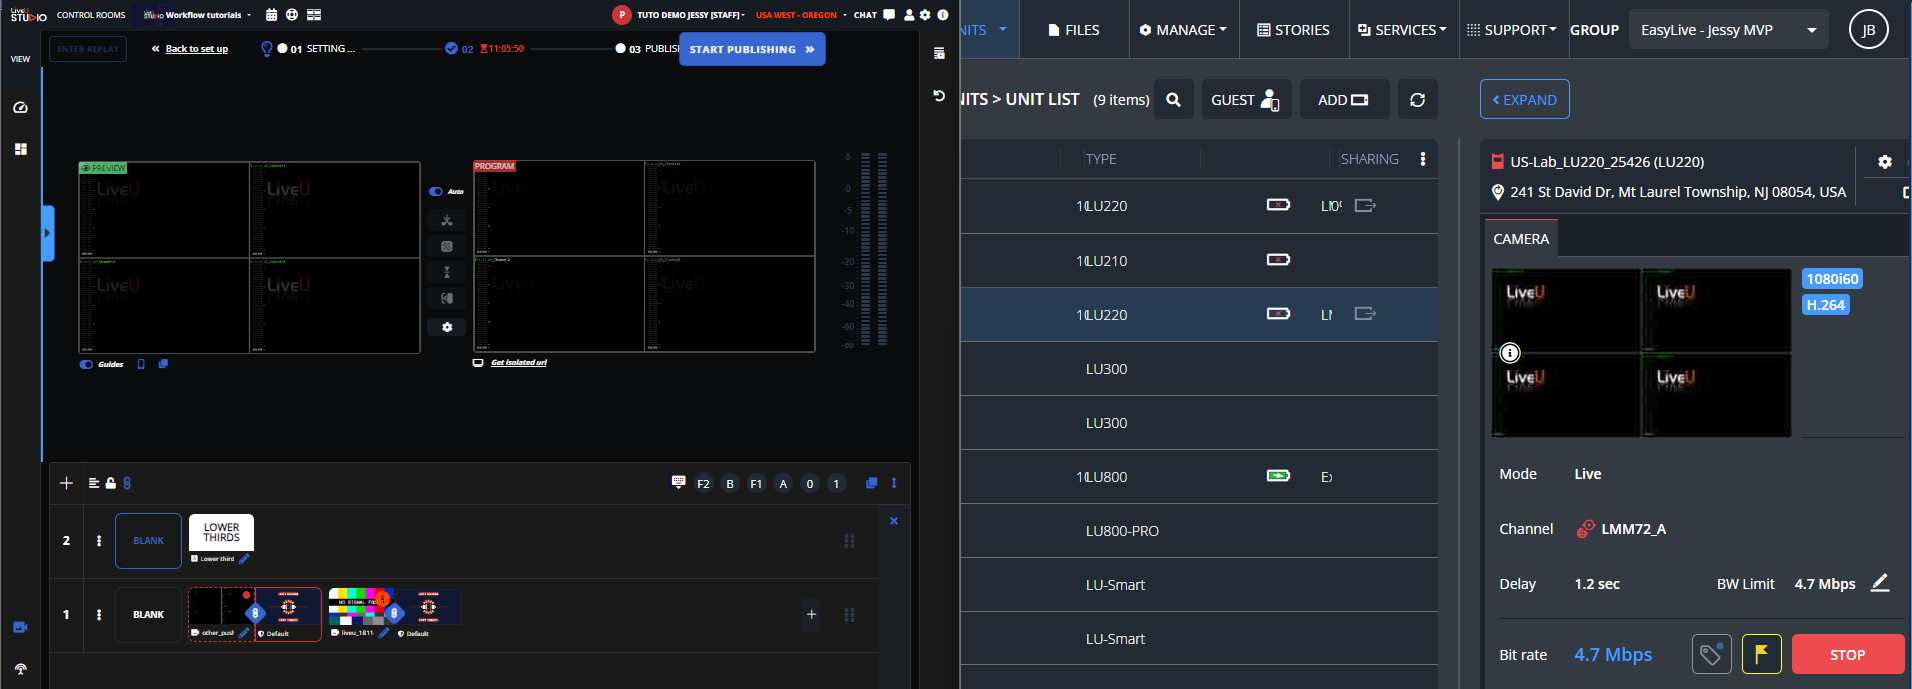This screenshot has height=689, width=1912.
Task: Select the fade pattern transition icon
Action: click(447, 246)
